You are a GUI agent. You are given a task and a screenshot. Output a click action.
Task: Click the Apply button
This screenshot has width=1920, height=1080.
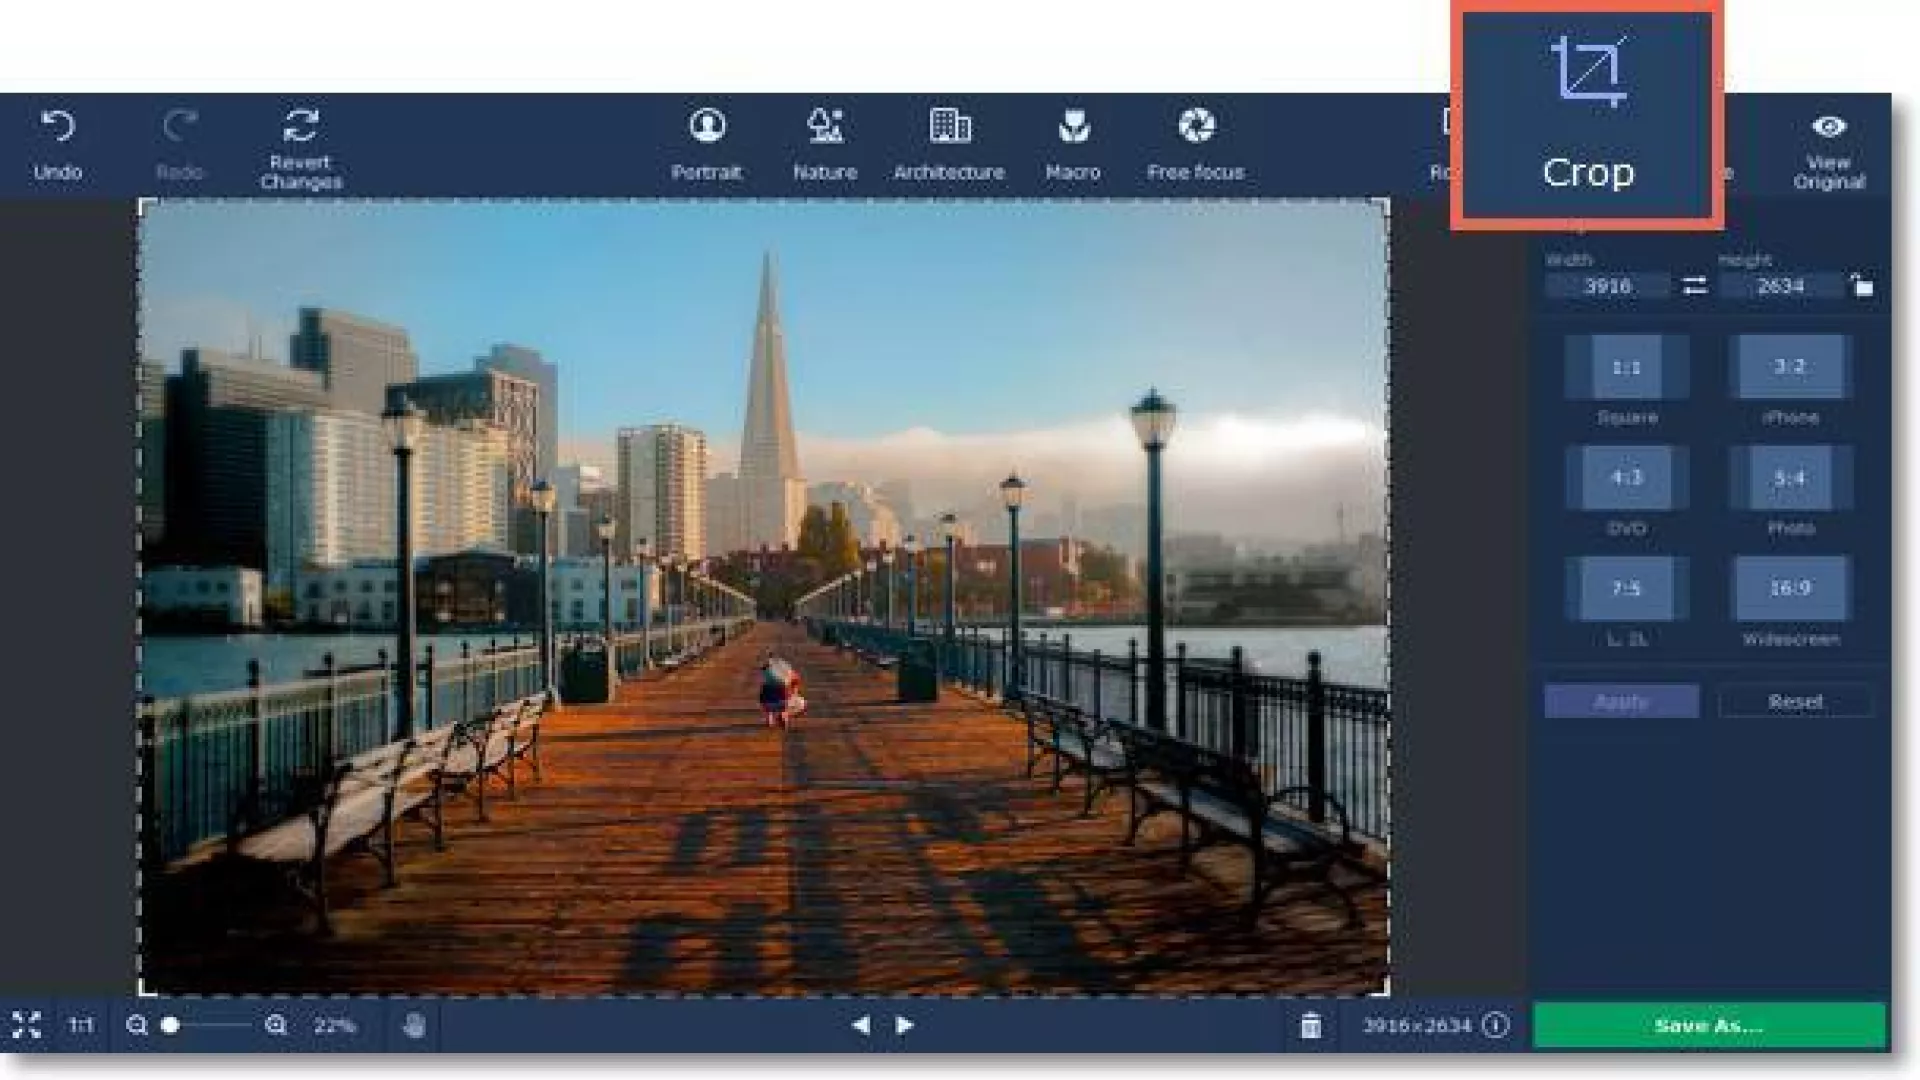[1621, 701]
